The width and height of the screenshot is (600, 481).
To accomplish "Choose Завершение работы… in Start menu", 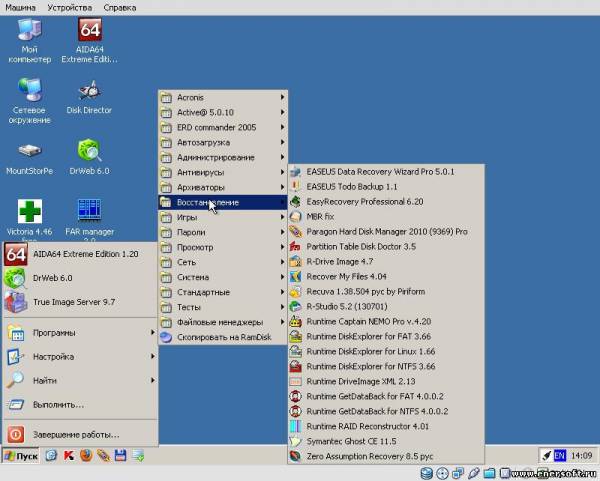I will coord(81,435).
